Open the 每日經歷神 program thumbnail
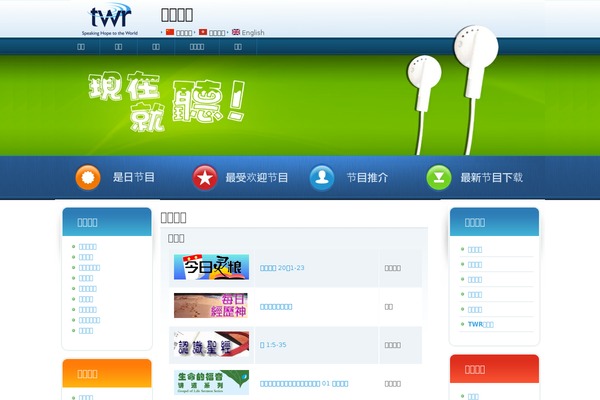Viewport: 600px width, 400px height. 211,305
